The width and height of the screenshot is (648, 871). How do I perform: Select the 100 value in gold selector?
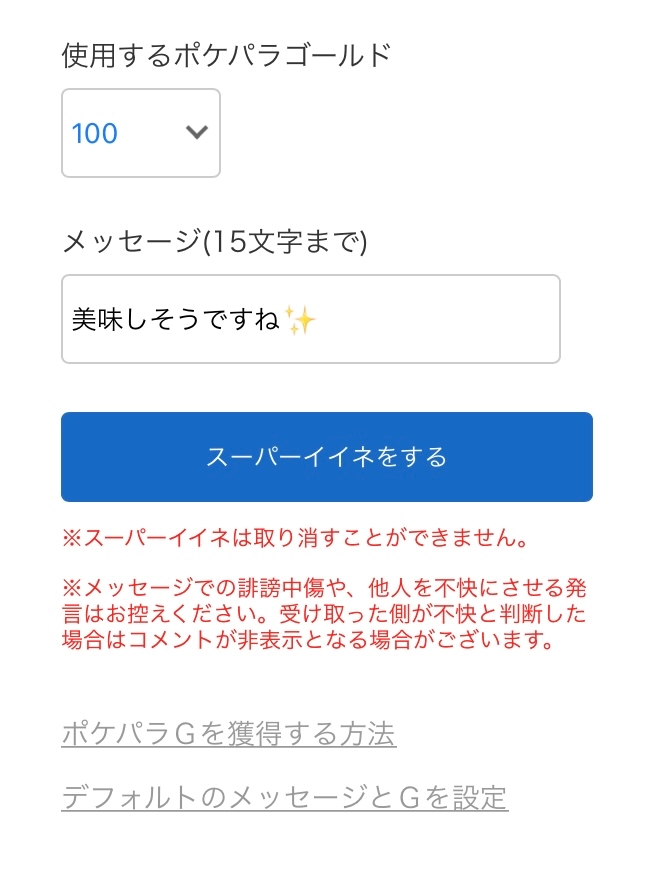point(95,133)
